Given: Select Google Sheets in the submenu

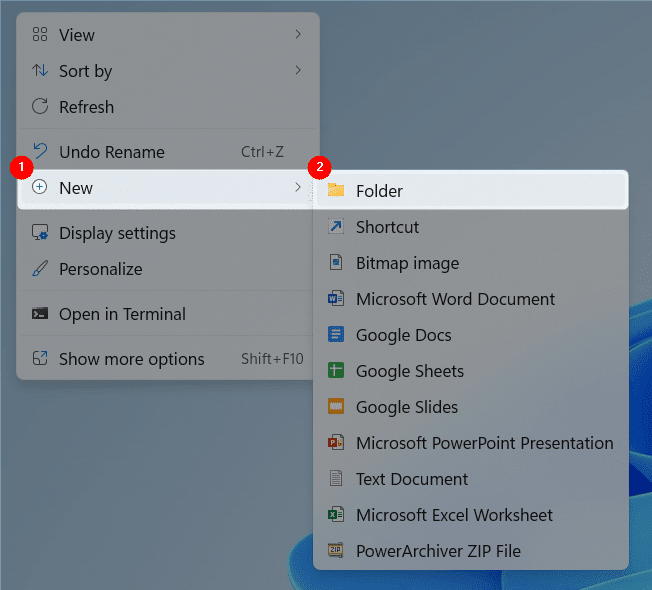Looking at the screenshot, I should (472, 371).
